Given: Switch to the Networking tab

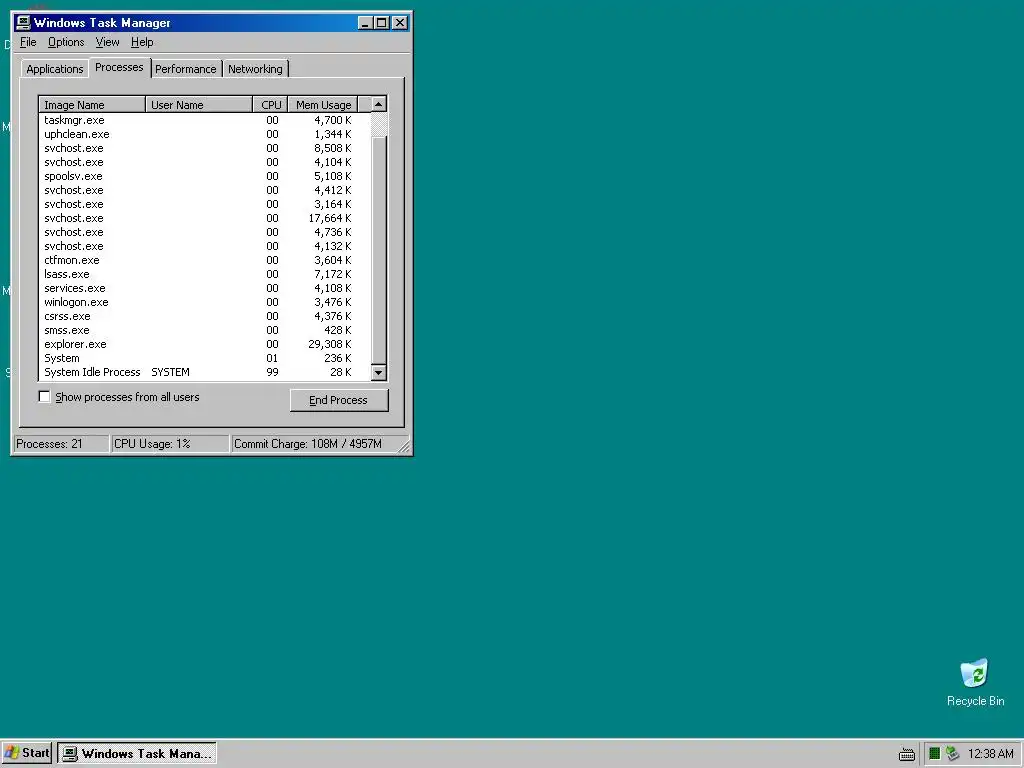Looking at the screenshot, I should [255, 69].
